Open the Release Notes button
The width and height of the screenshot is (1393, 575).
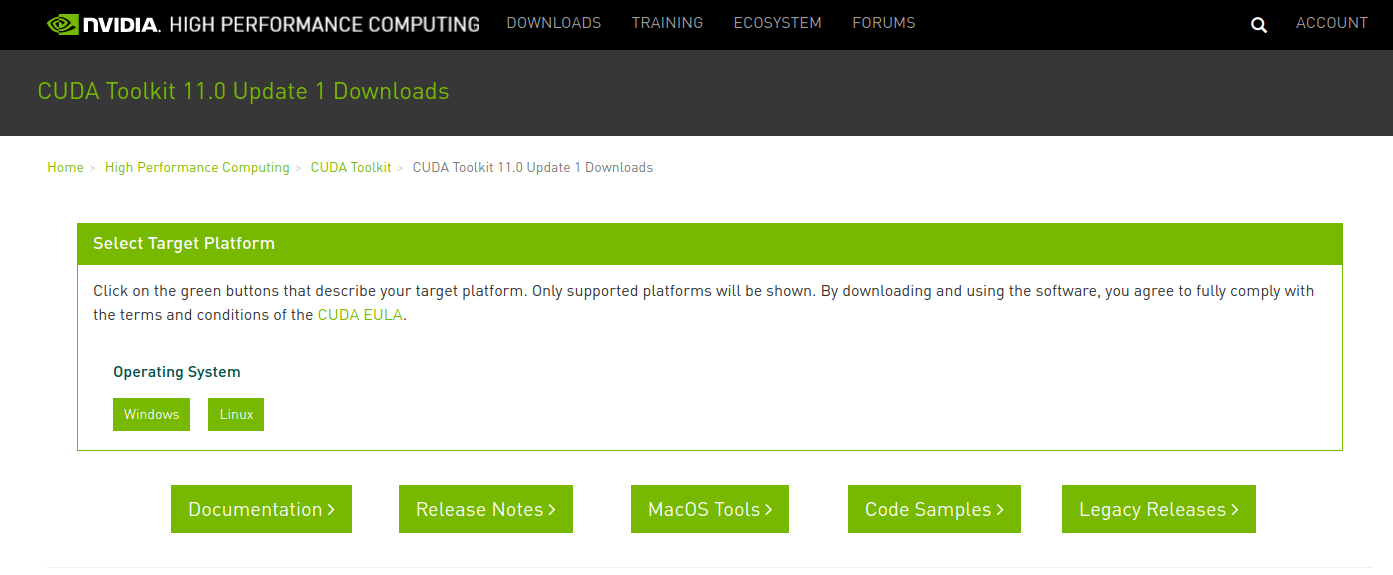pyautogui.click(x=486, y=509)
